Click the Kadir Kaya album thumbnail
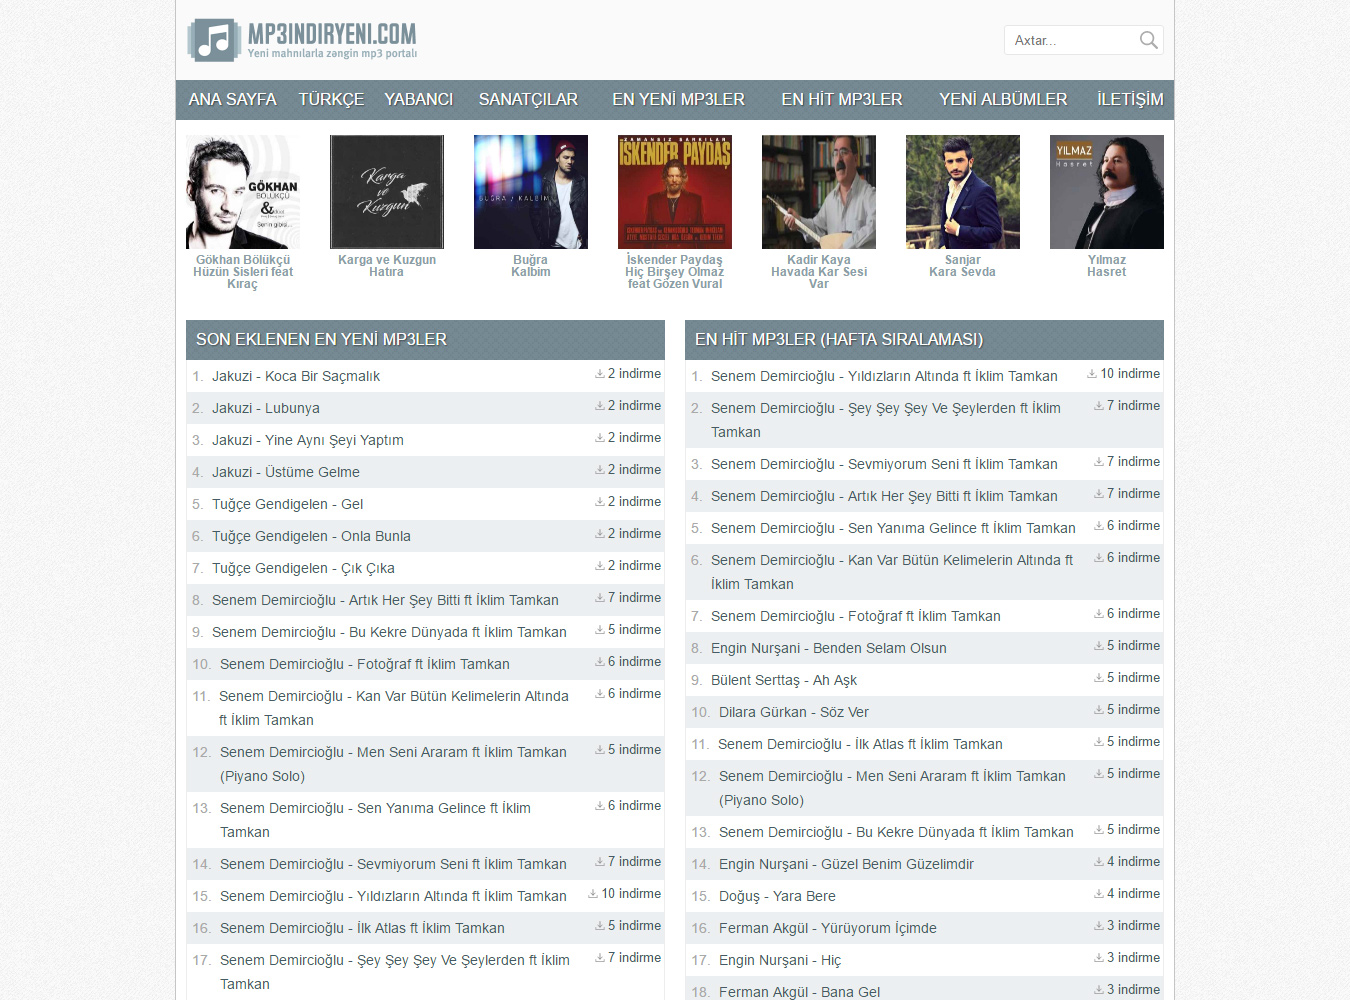 (x=819, y=192)
